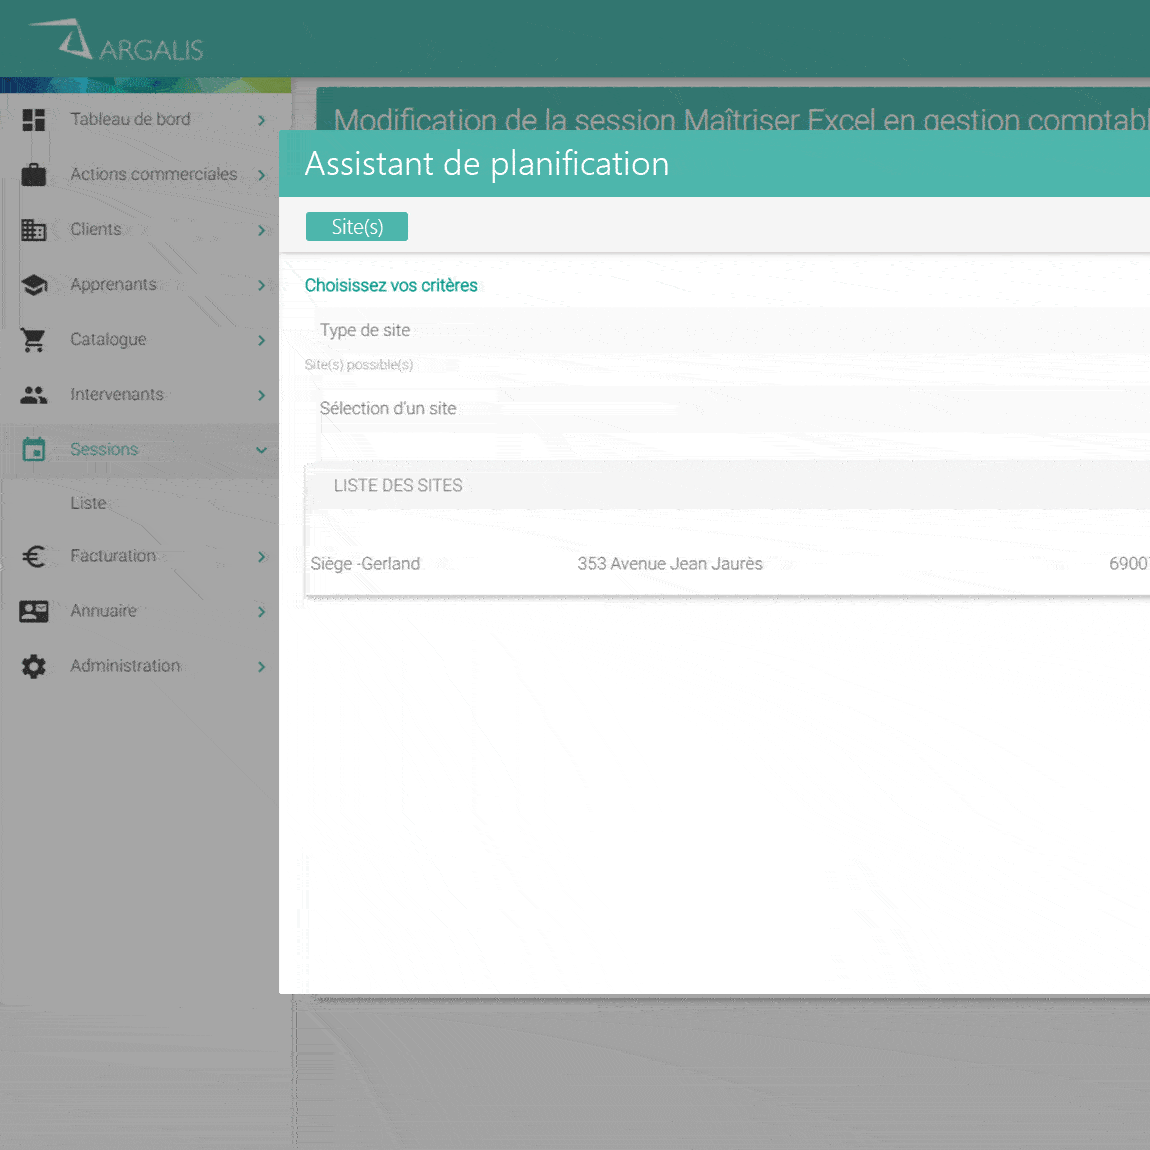
Task: Select Sessions menu item
Action: [x=103, y=449]
